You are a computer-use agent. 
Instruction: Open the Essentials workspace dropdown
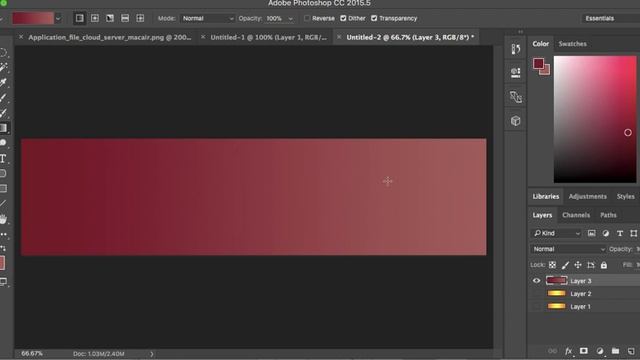pos(610,18)
